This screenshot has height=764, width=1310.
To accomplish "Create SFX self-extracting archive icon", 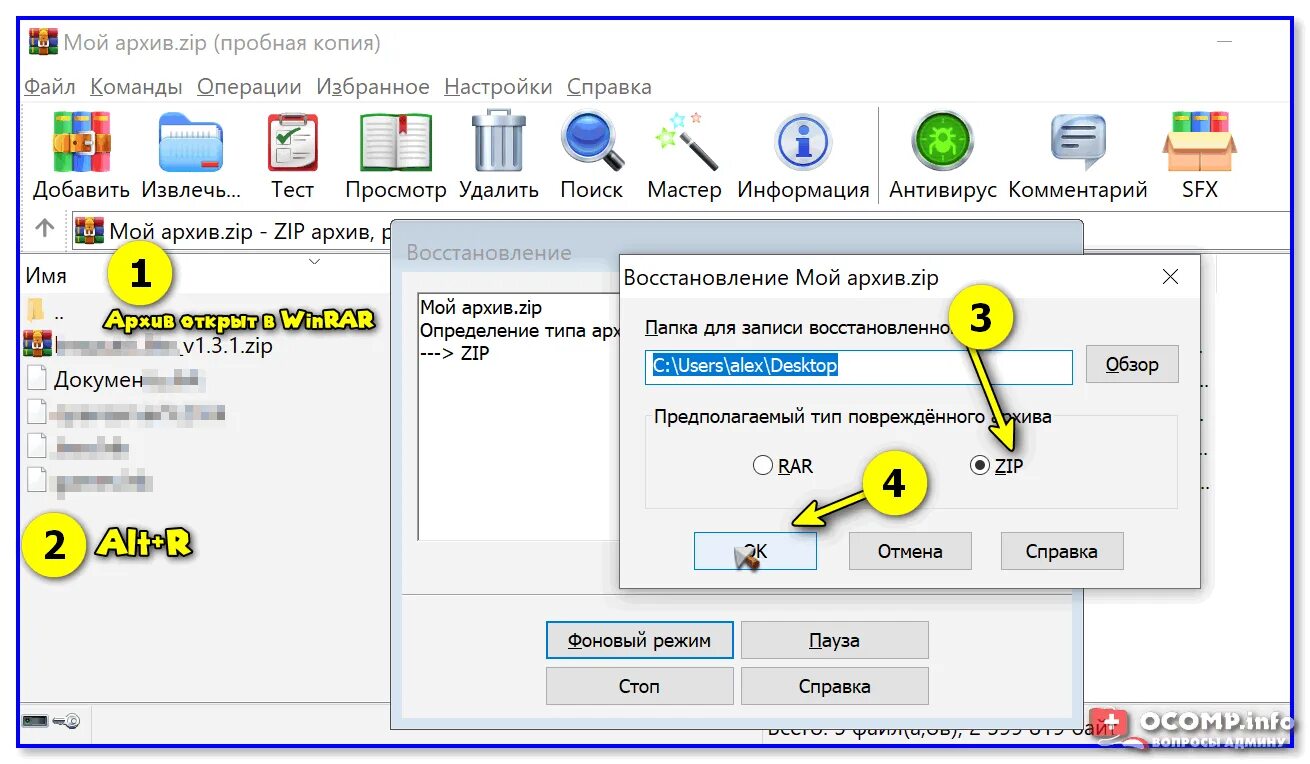I will click(1199, 141).
